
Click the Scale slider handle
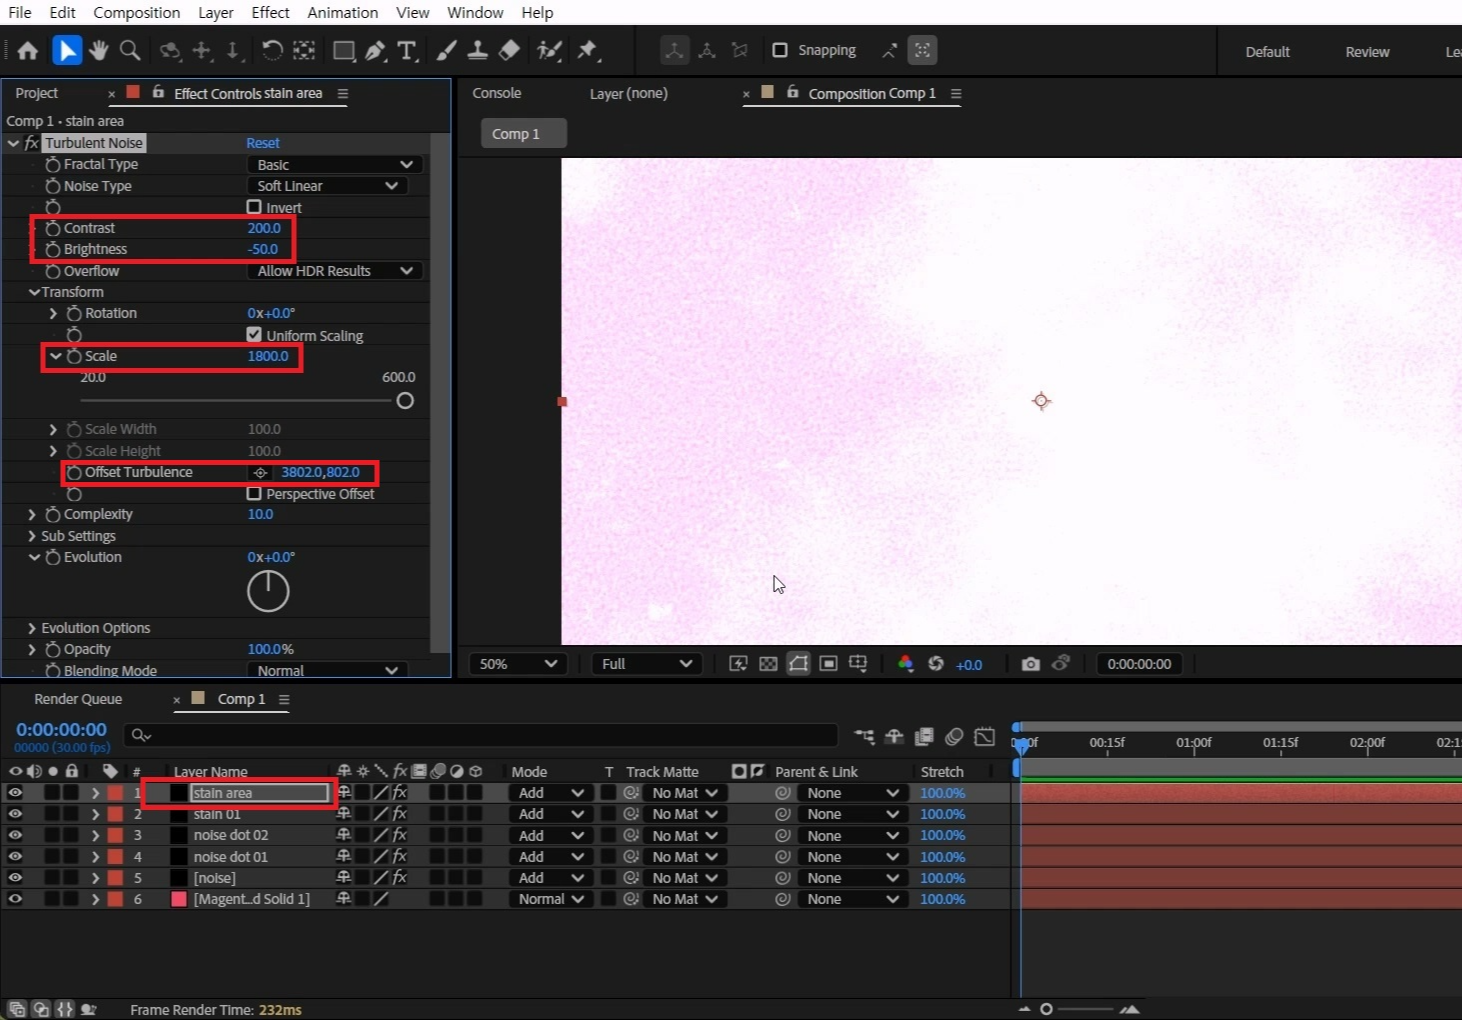coord(405,401)
